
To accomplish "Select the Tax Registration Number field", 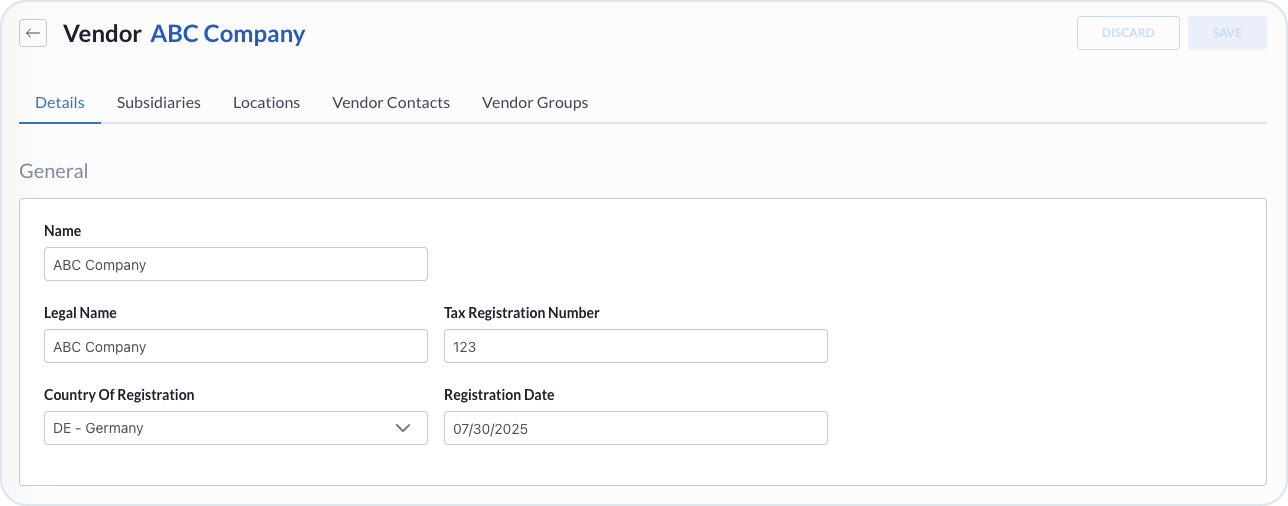I will pos(635,347).
